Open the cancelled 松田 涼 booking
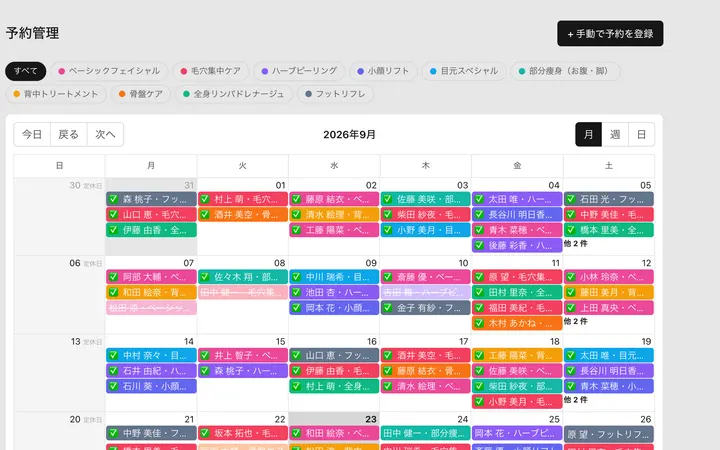 click(152, 308)
